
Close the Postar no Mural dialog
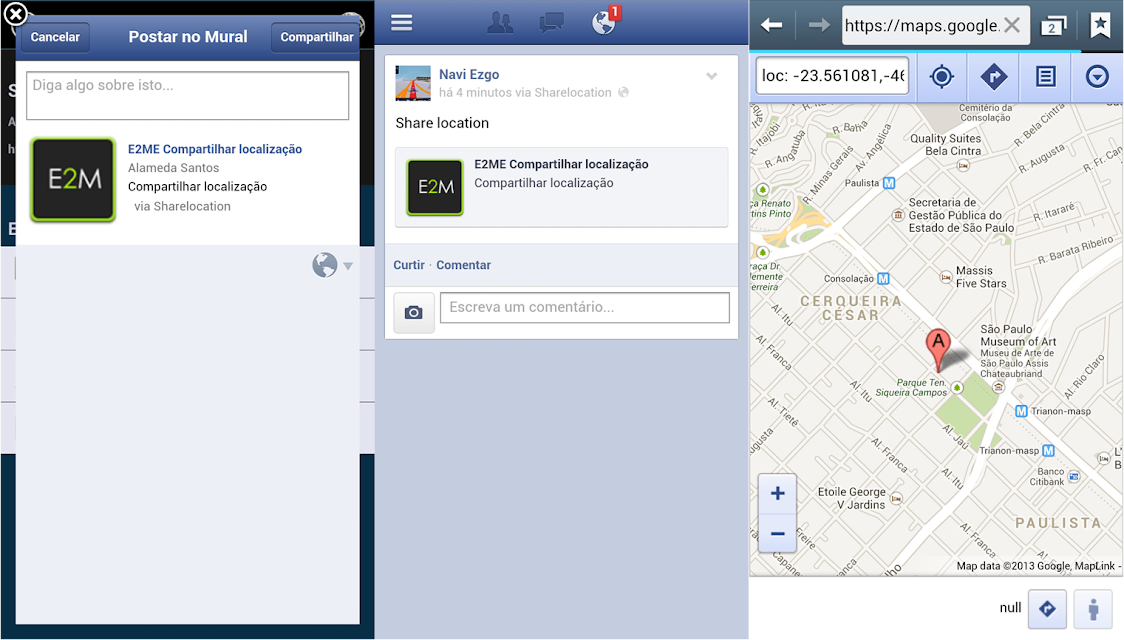tap(15, 14)
